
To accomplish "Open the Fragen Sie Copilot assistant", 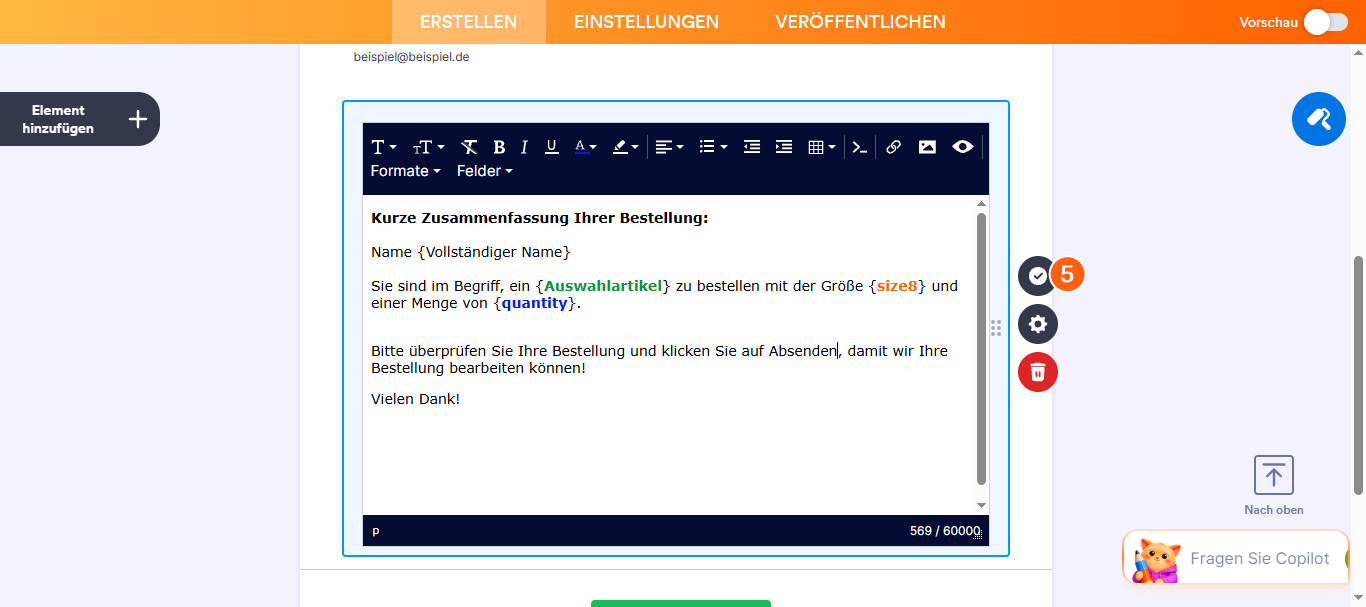I will click(x=1236, y=558).
